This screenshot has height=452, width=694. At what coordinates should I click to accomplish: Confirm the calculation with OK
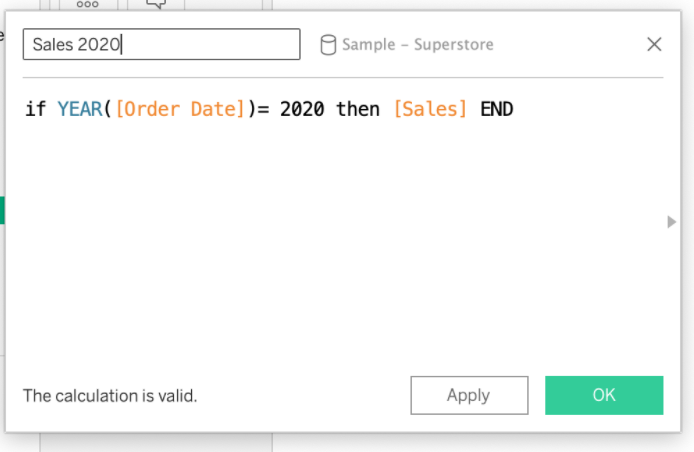pyautogui.click(x=603, y=395)
